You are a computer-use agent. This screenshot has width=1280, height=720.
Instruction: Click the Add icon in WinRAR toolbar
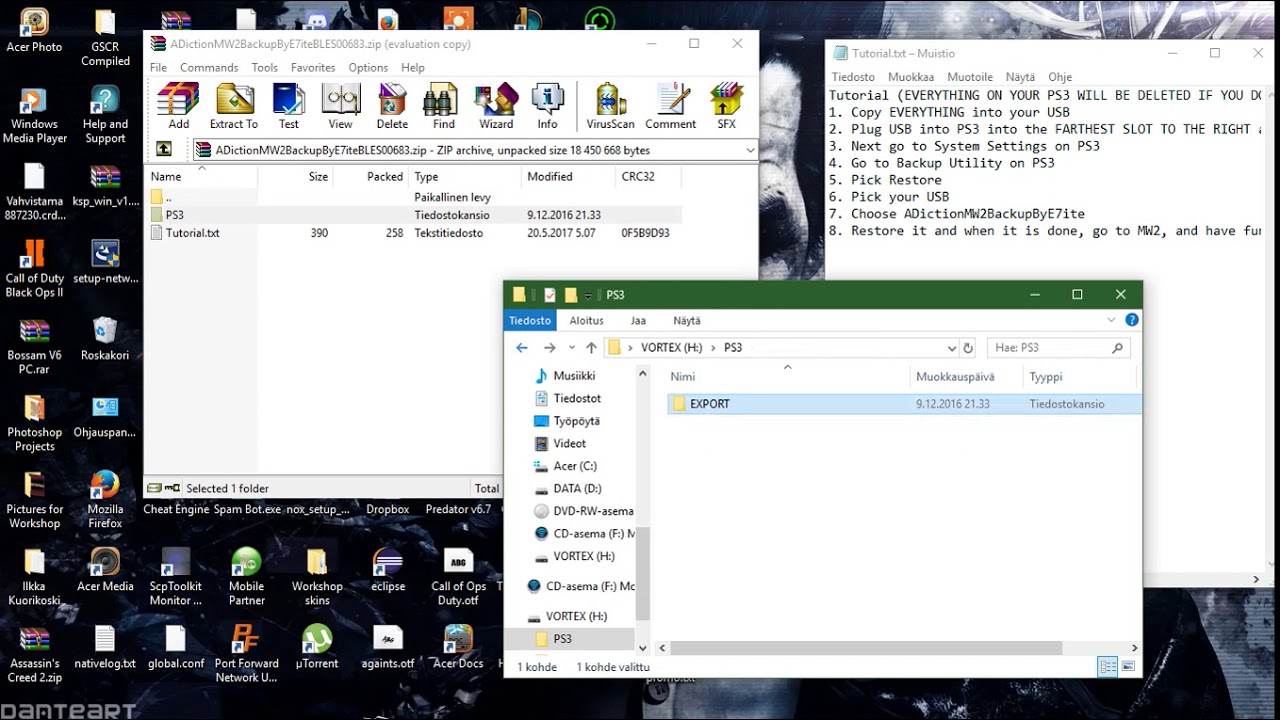click(x=178, y=106)
